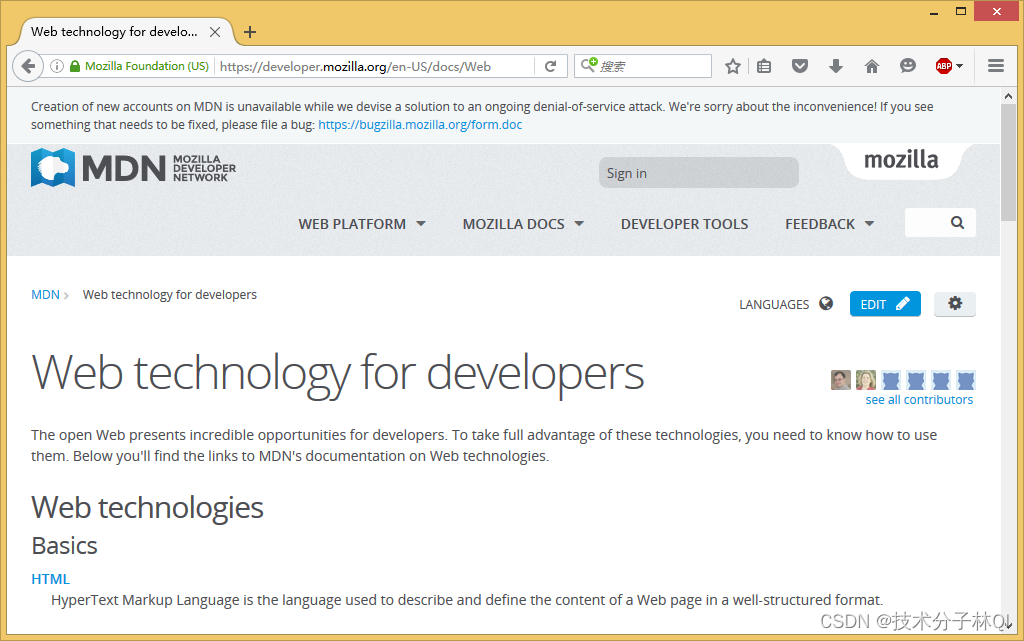Open the bugzilla.mozilla.org/form.doc link
This screenshot has height=641, width=1024.
[x=420, y=125]
